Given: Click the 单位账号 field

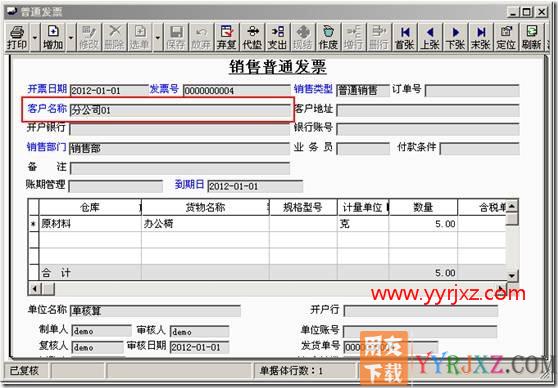Looking at the screenshot, I should click(x=420, y=331).
